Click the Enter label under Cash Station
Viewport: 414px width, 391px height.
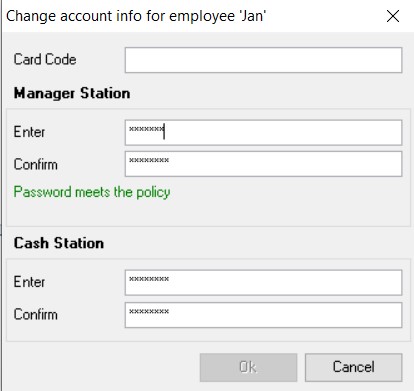coord(29,282)
